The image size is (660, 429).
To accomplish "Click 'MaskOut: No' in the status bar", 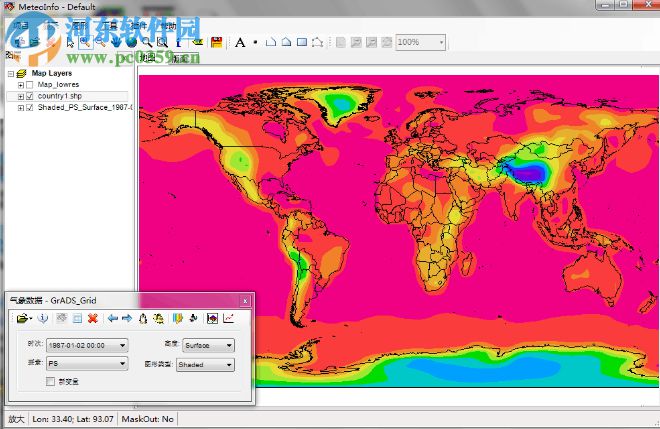I will click(147, 419).
